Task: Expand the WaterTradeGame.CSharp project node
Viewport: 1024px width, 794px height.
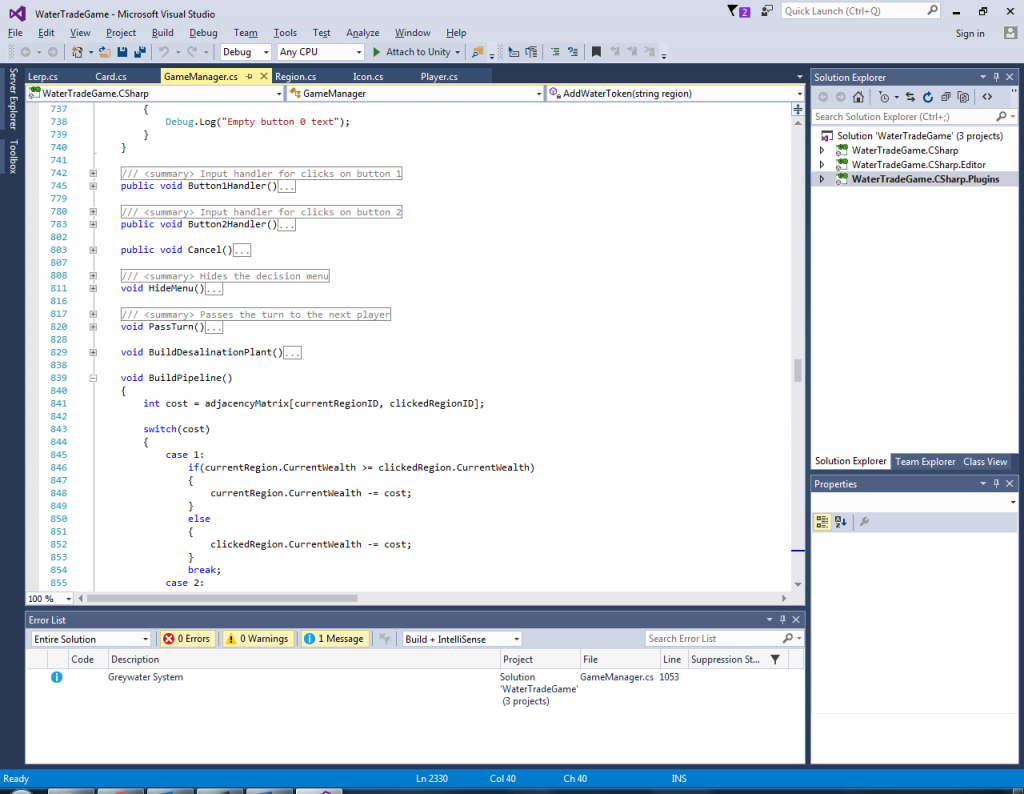Action: tap(822, 150)
